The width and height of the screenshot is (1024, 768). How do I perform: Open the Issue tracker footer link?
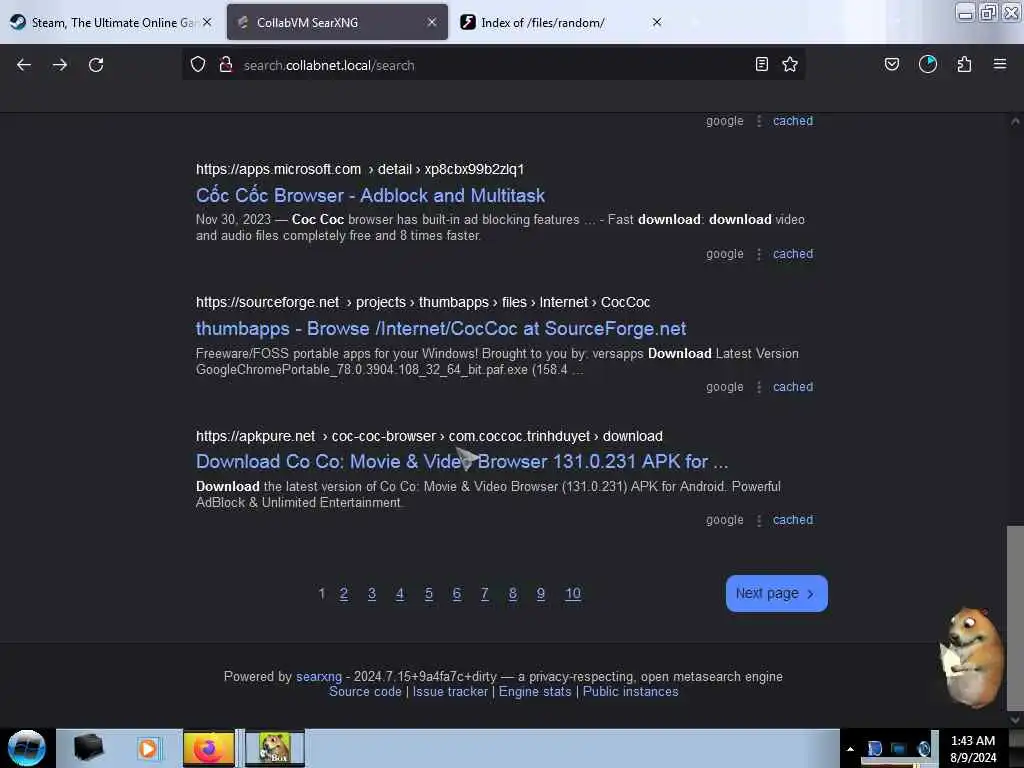(450, 692)
